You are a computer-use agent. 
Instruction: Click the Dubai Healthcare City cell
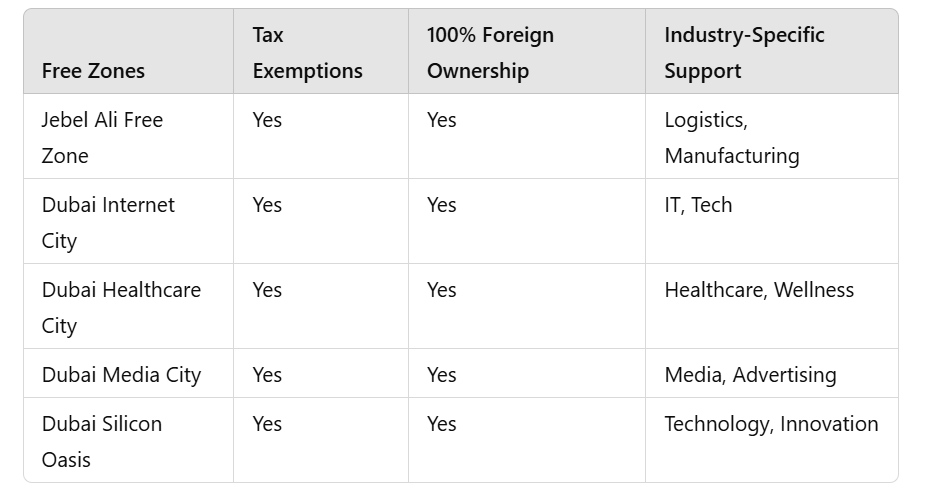(x=121, y=307)
